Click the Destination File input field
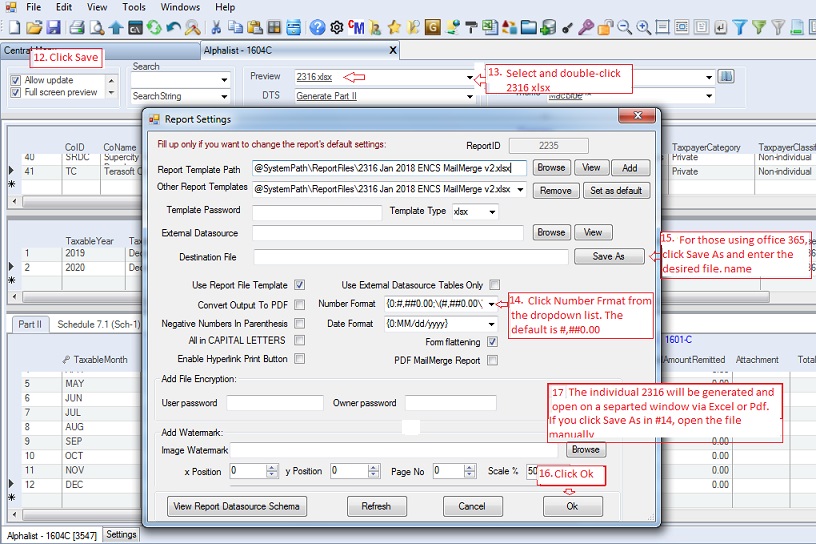816x544 pixels. click(x=411, y=257)
